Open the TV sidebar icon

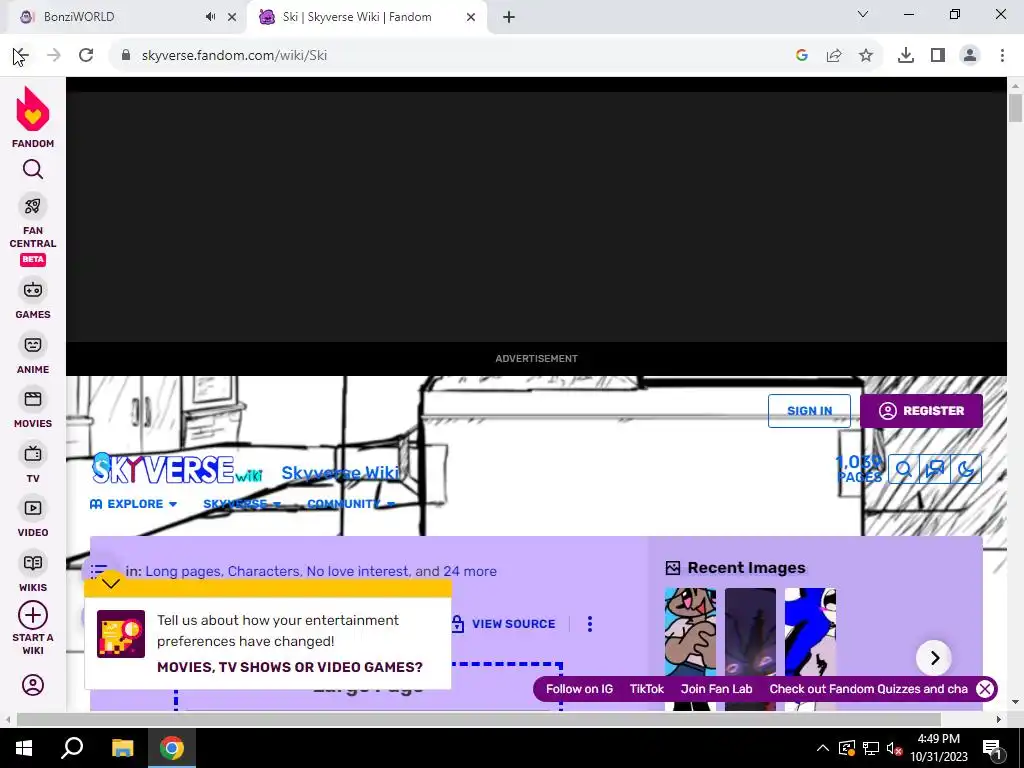(33, 453)
